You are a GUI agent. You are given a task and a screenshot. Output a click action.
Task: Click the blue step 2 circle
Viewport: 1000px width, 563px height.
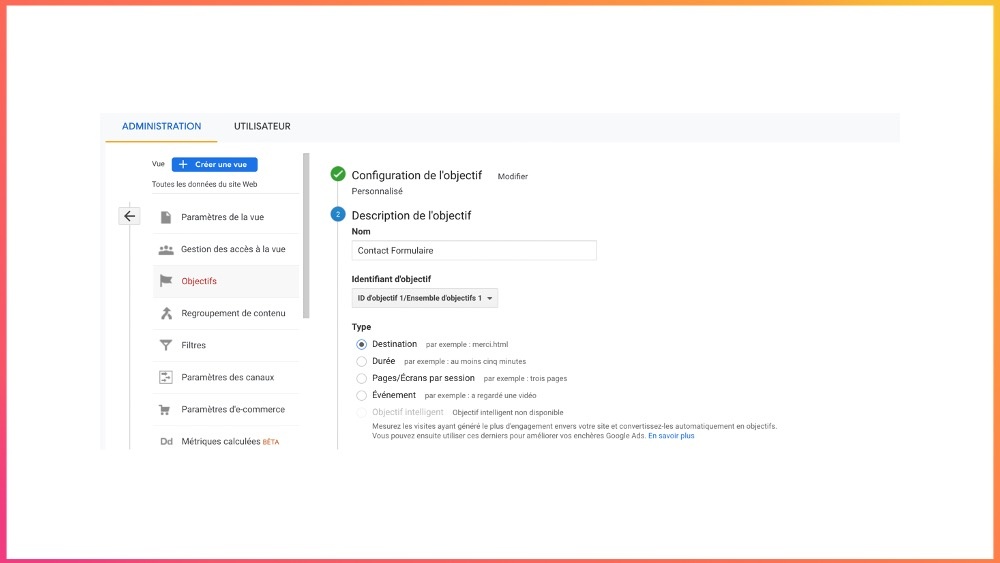coord(338,214)
